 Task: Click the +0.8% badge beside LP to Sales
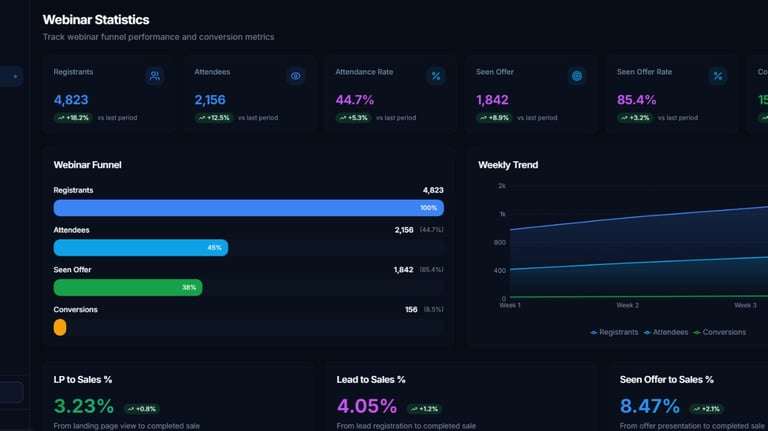click(142, 408)
